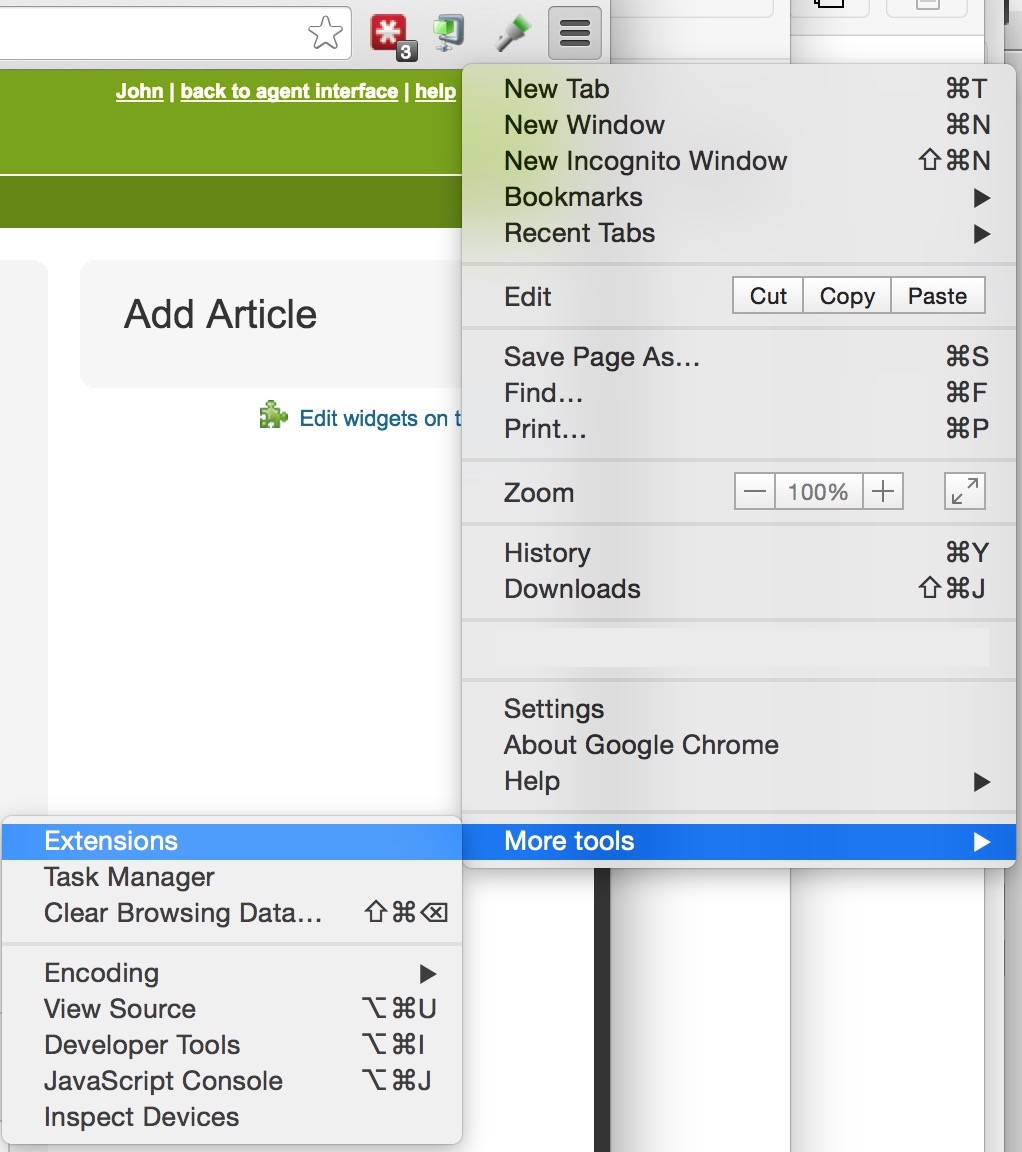The width and height of the screenshot is (1022, 1152).
Task: Open Developer Tools menu item
Action: point(142,1045)
